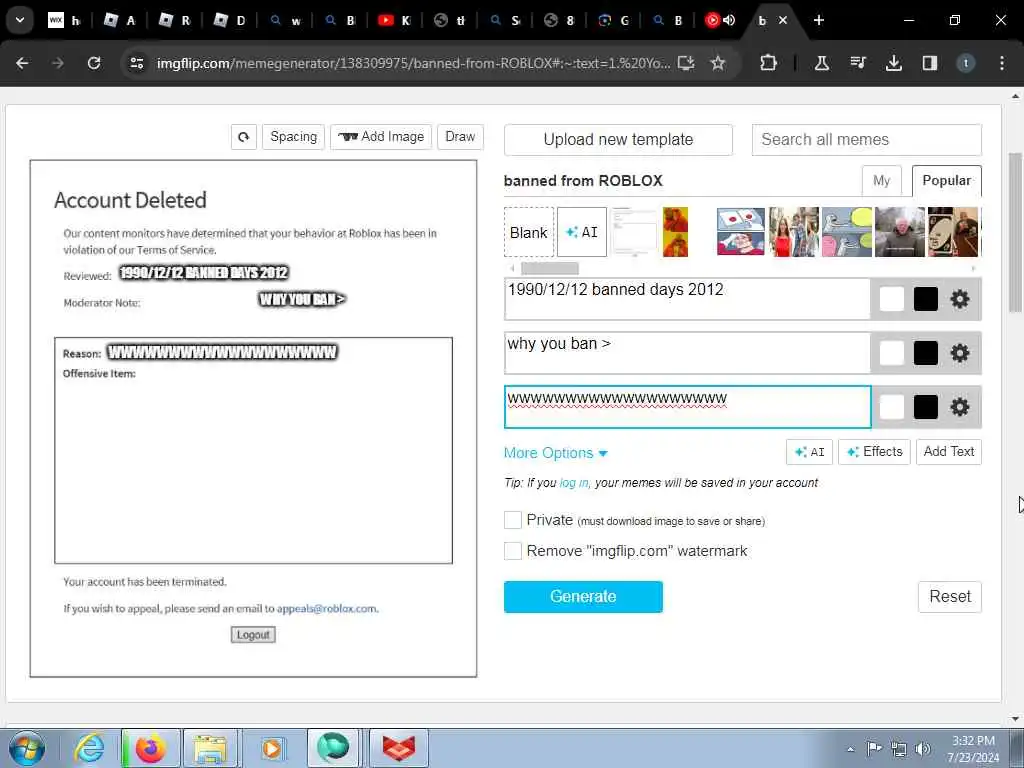This screenshot has width=1024, height=768.
Task: Click the browser forward arrow
Action: coord(58,63)
